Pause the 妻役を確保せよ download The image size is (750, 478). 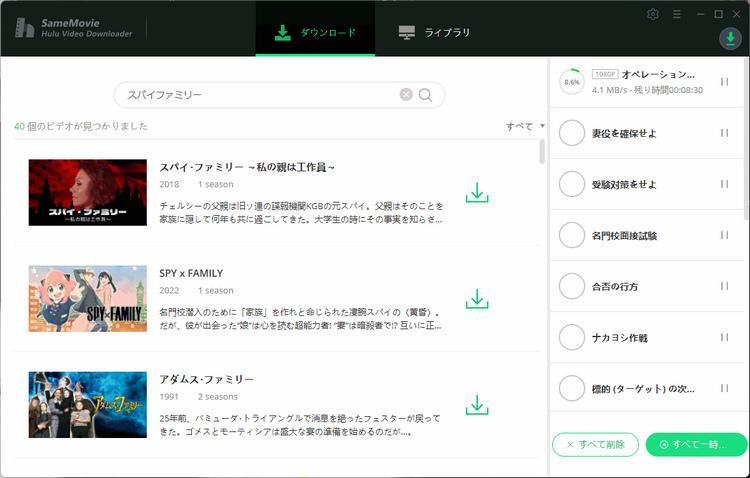[725, 133]
